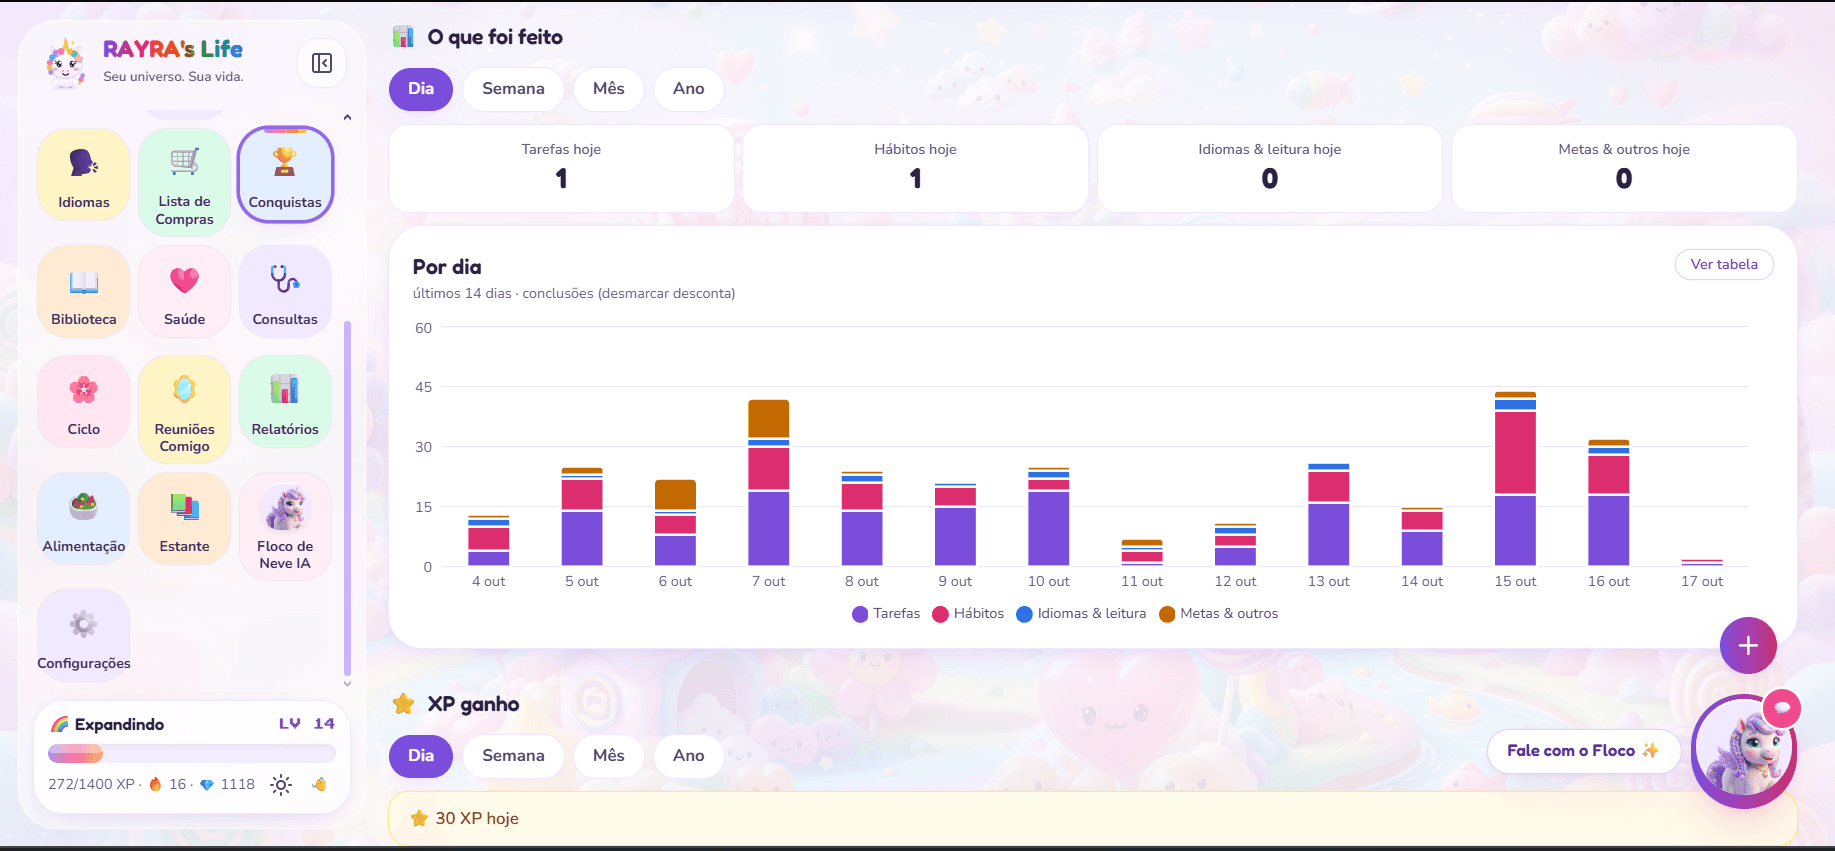Viewport: 1835px width, 851px height.
Task: Open Lista de Compras shopping list
Action: tap(185, 182)
